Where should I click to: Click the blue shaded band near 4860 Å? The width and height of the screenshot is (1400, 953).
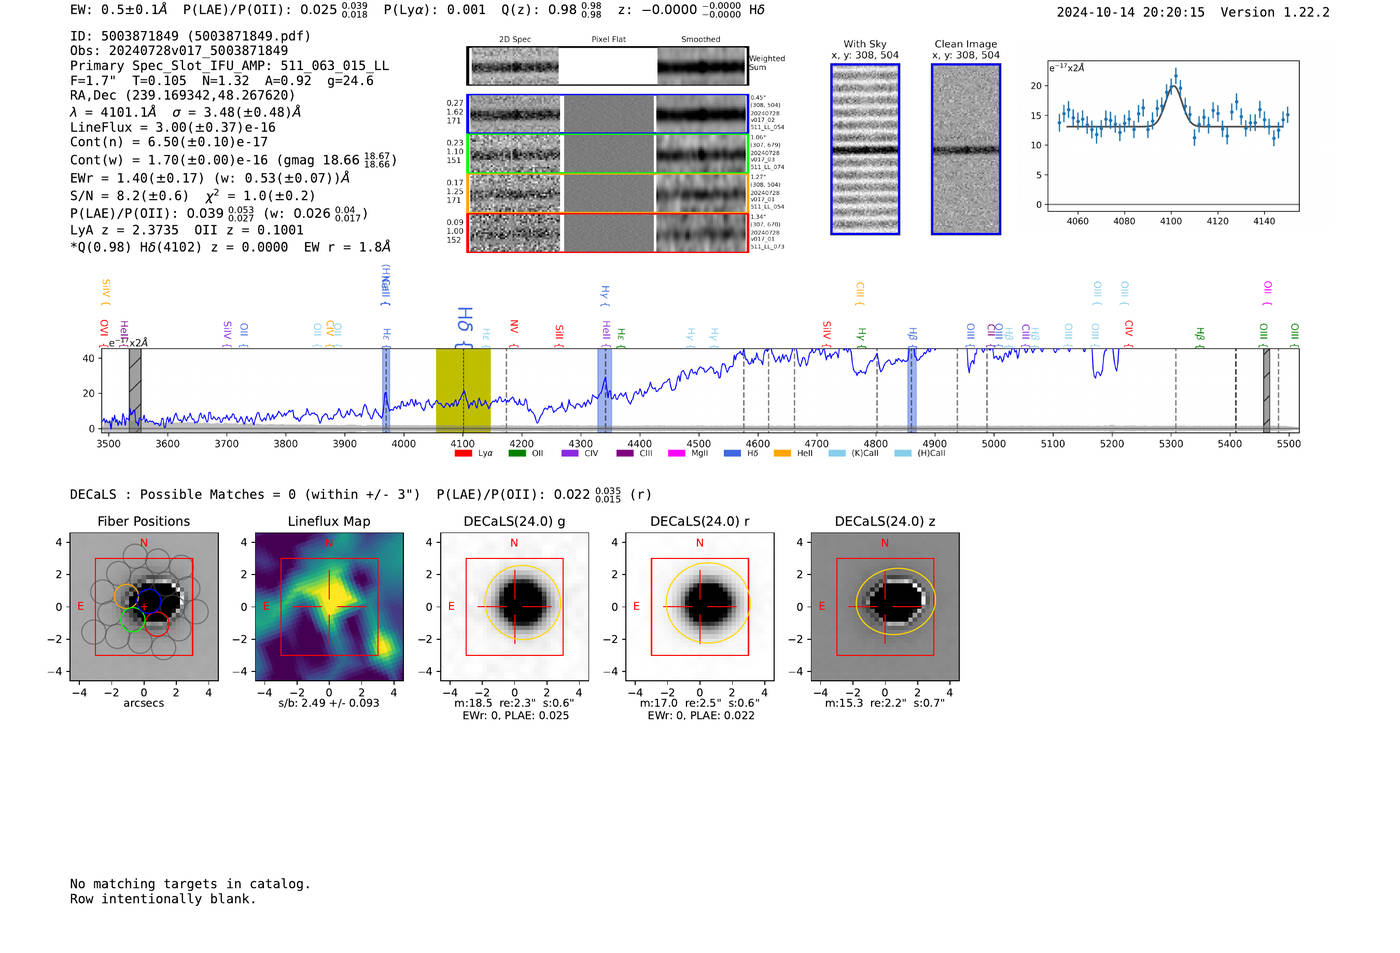click(911, 390)
